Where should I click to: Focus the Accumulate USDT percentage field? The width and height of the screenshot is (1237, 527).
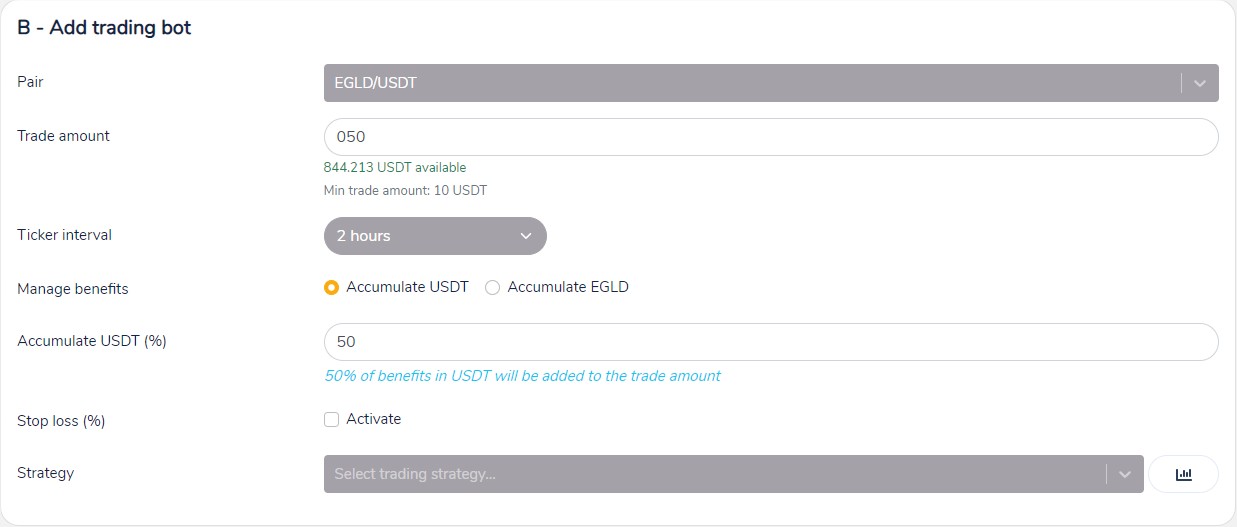(x=770, y=342)
